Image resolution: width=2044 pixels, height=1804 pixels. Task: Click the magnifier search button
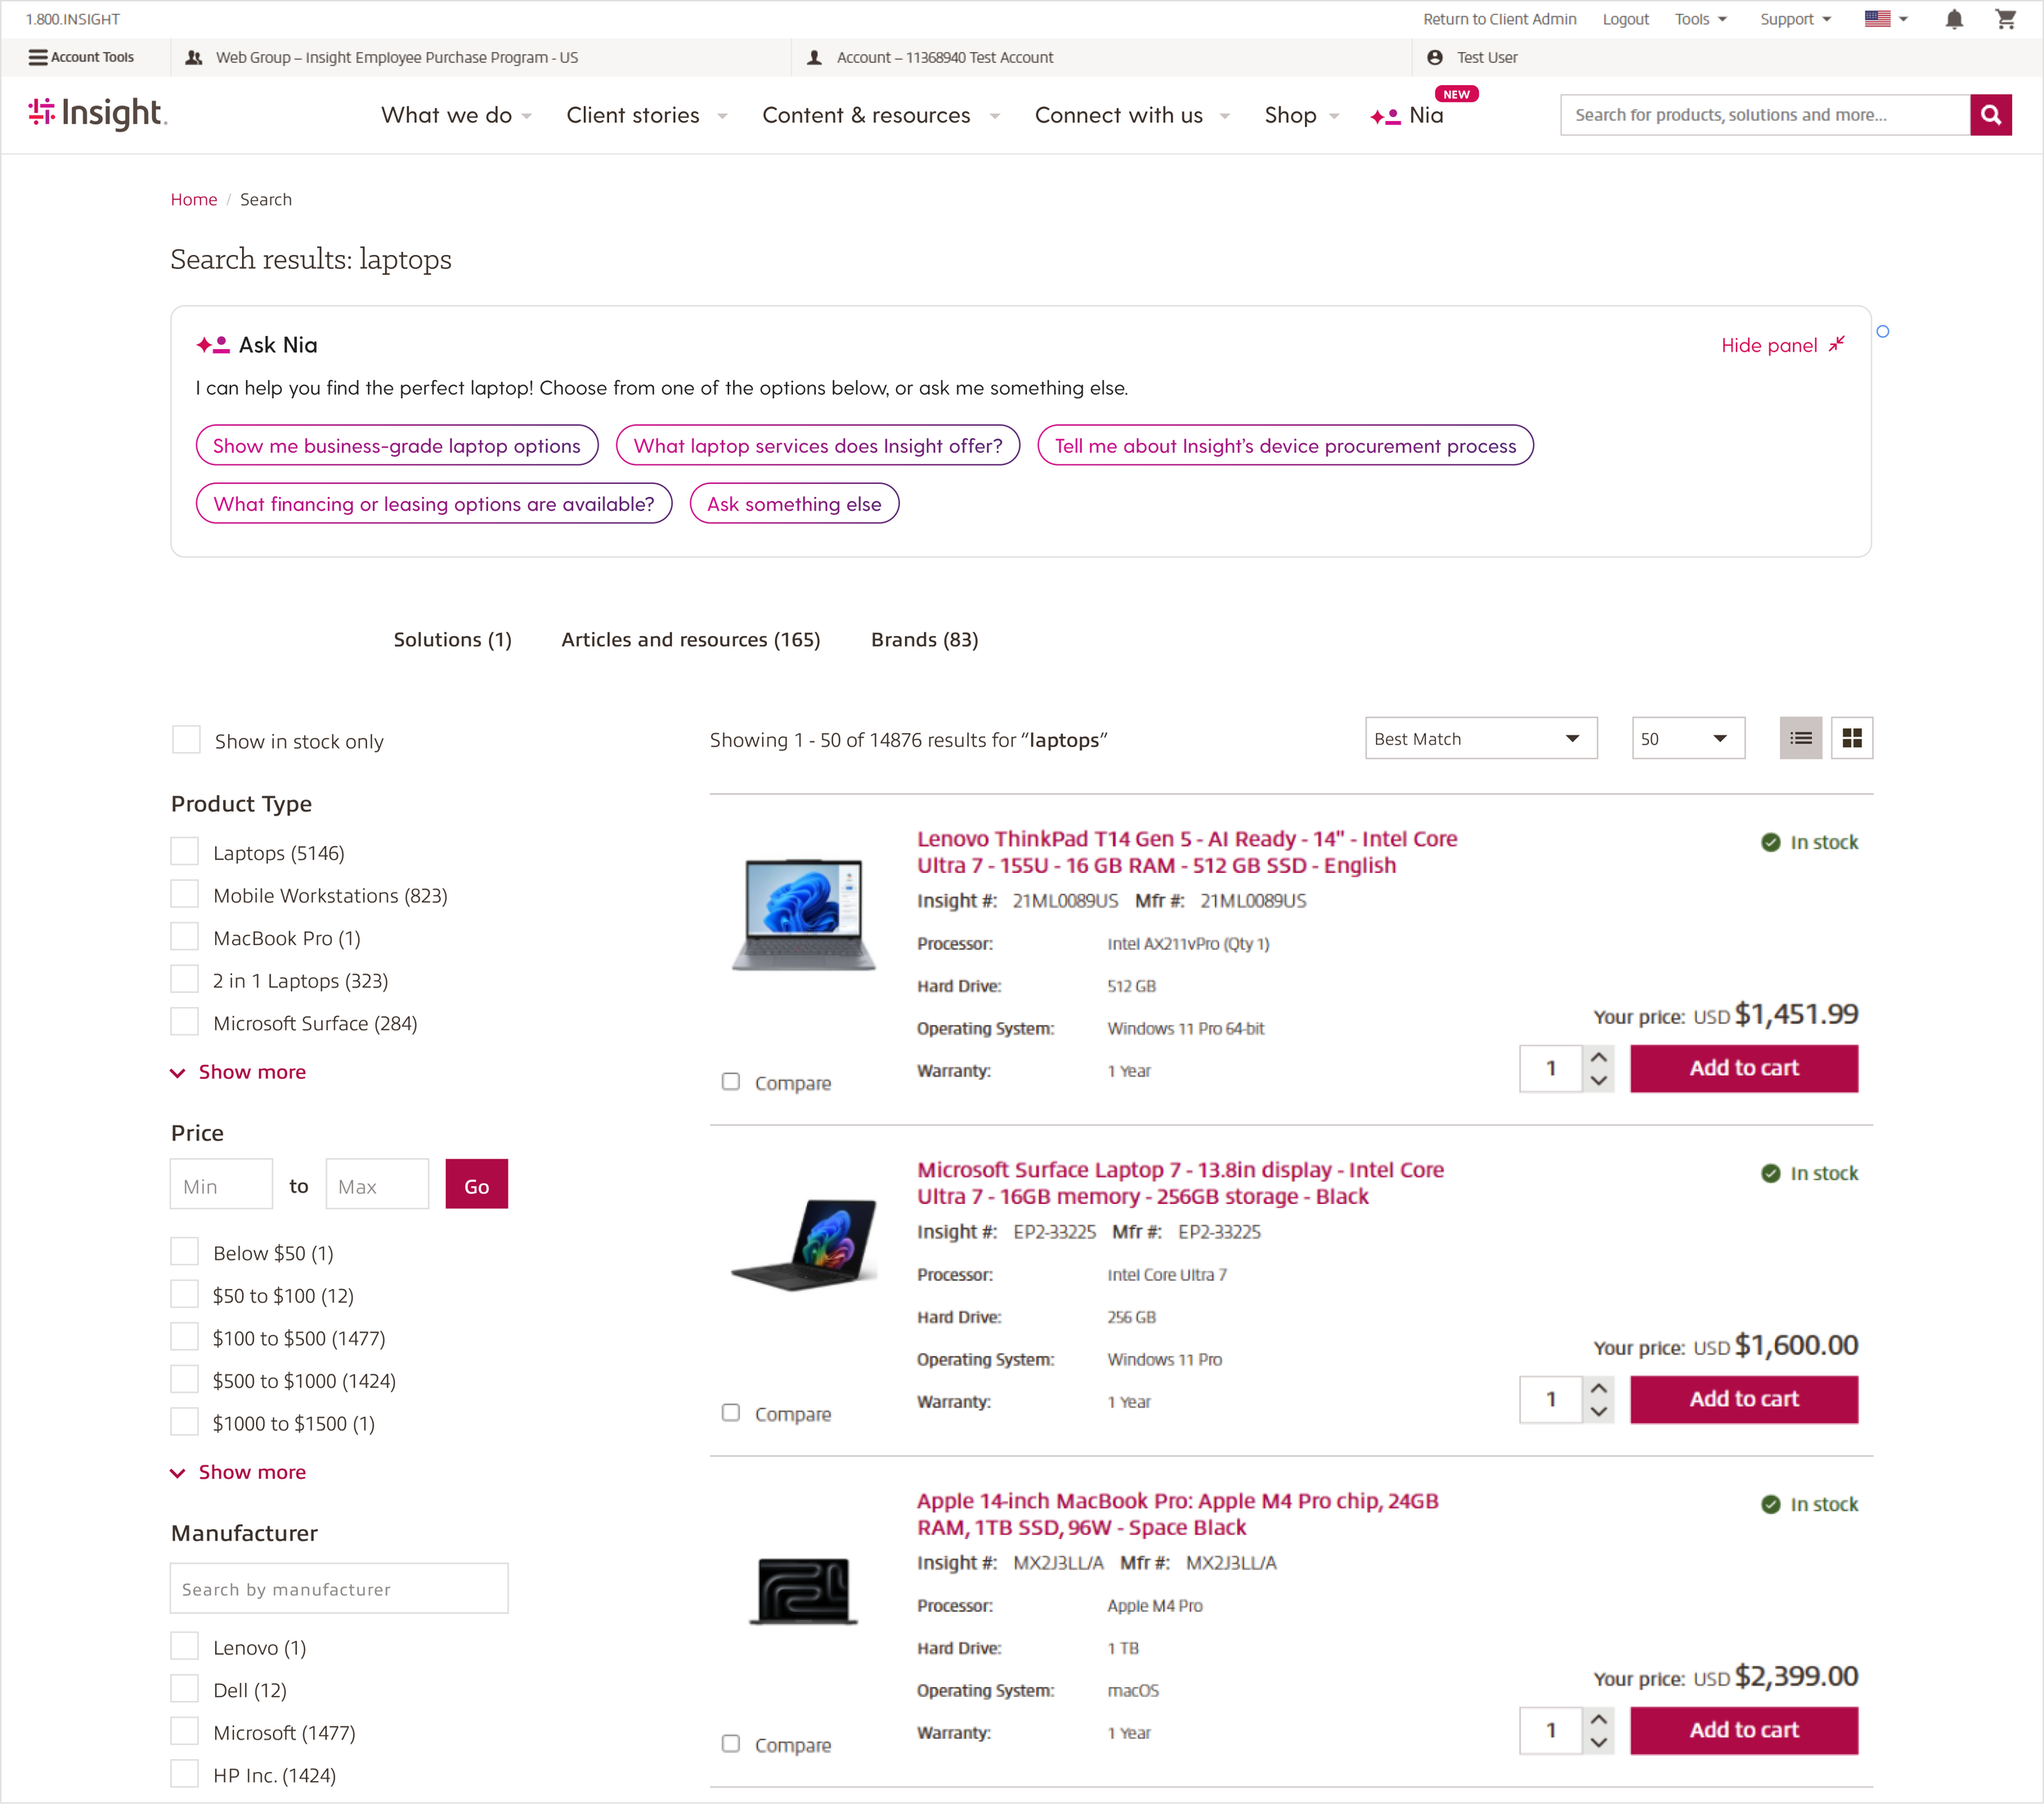(1990, 115)
